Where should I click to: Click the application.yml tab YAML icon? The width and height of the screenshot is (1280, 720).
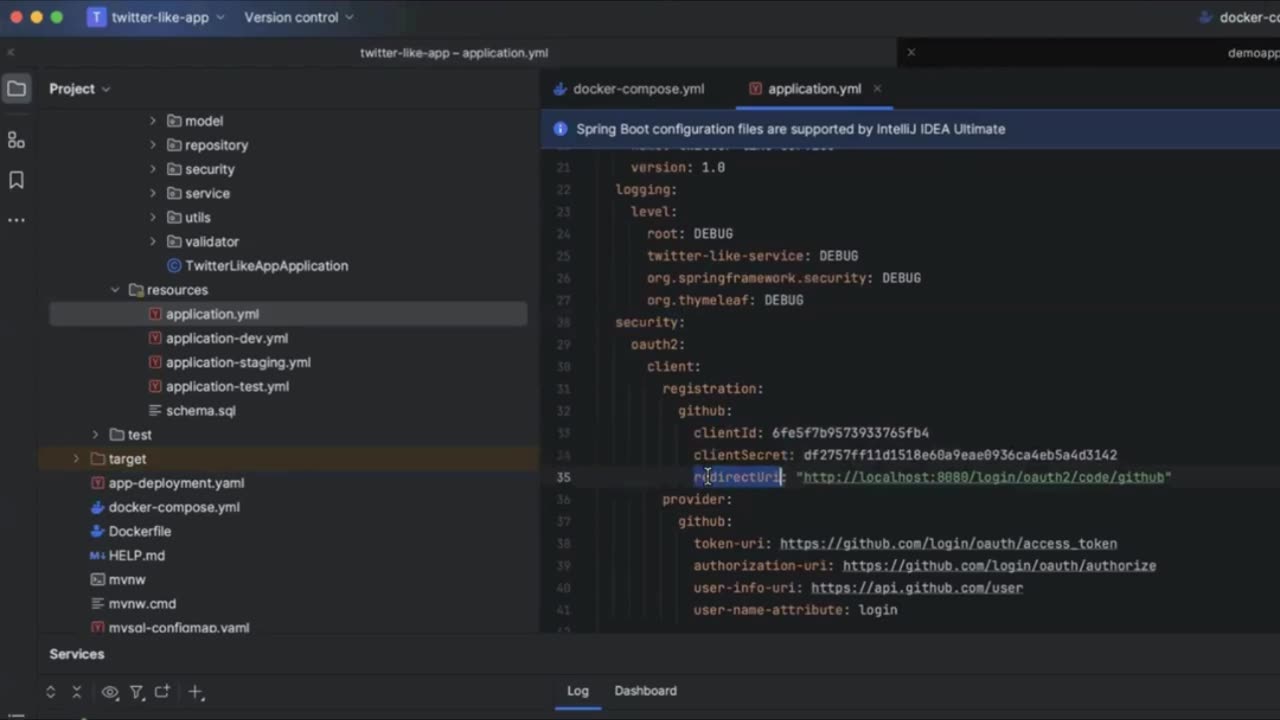(x=755, y=89)
